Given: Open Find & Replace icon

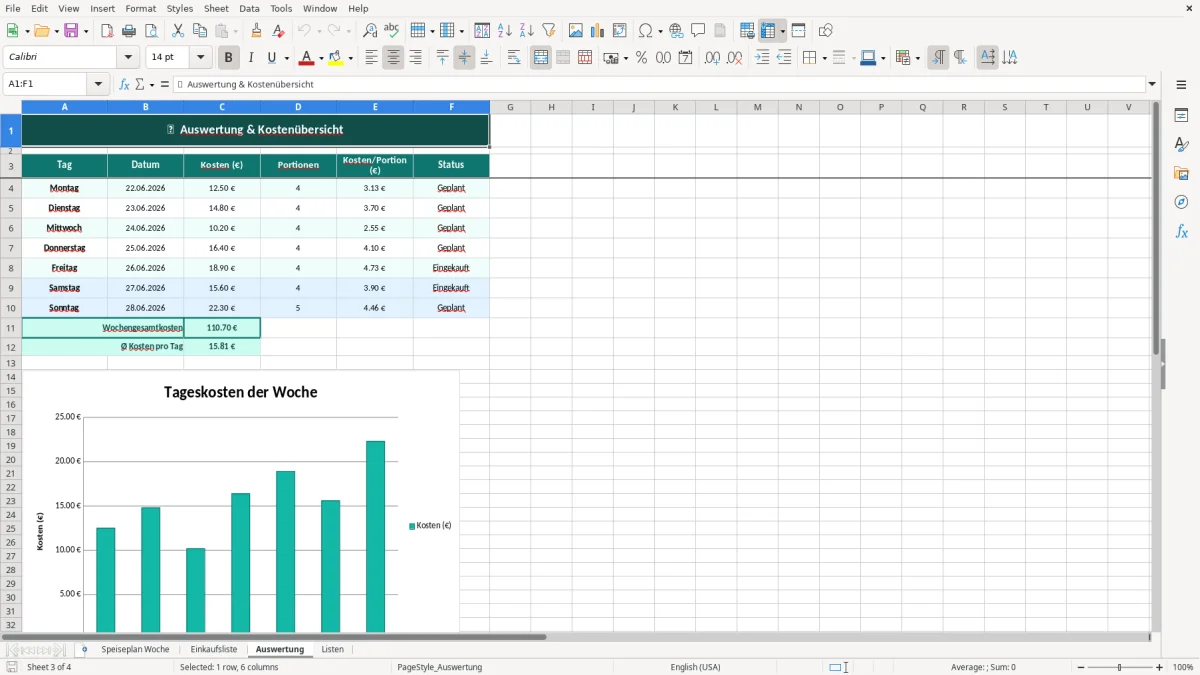Looking at the screenshot, I should 370,31.
